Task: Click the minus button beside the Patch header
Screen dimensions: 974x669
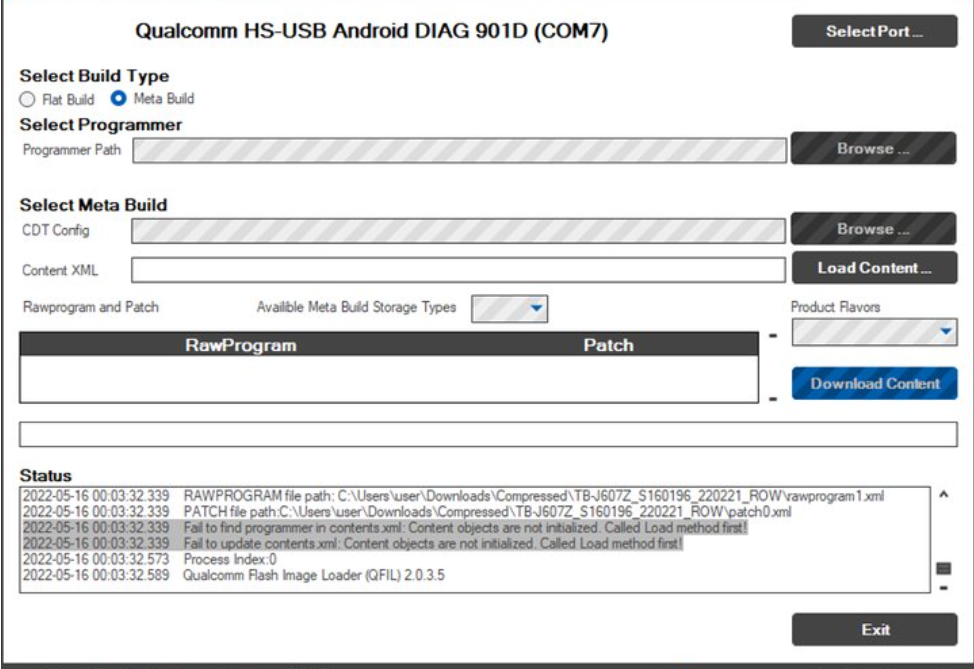Action: [x=773, y=336]
